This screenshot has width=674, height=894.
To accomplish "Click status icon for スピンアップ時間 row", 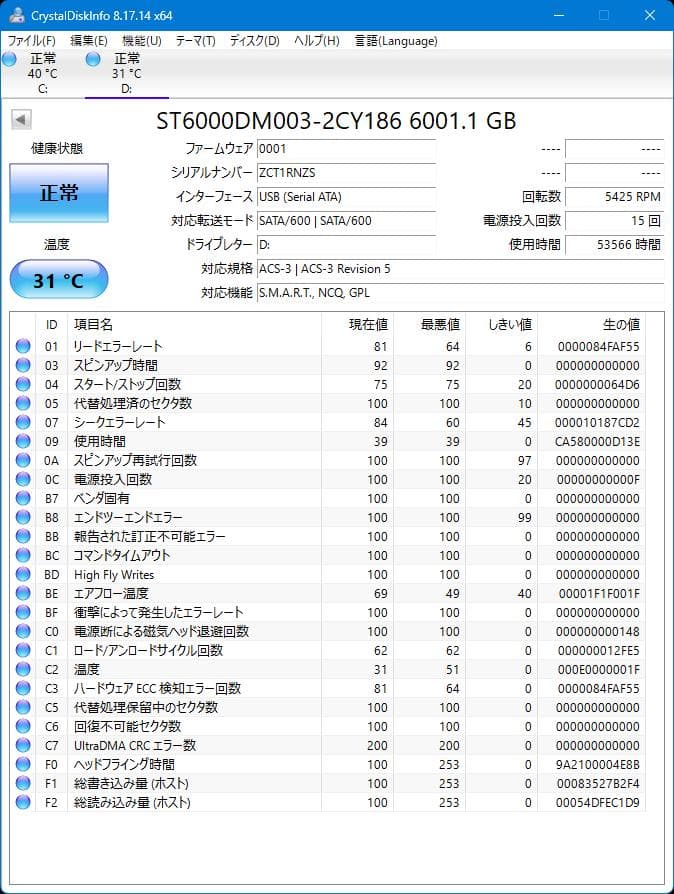I will tap(23, 365).
